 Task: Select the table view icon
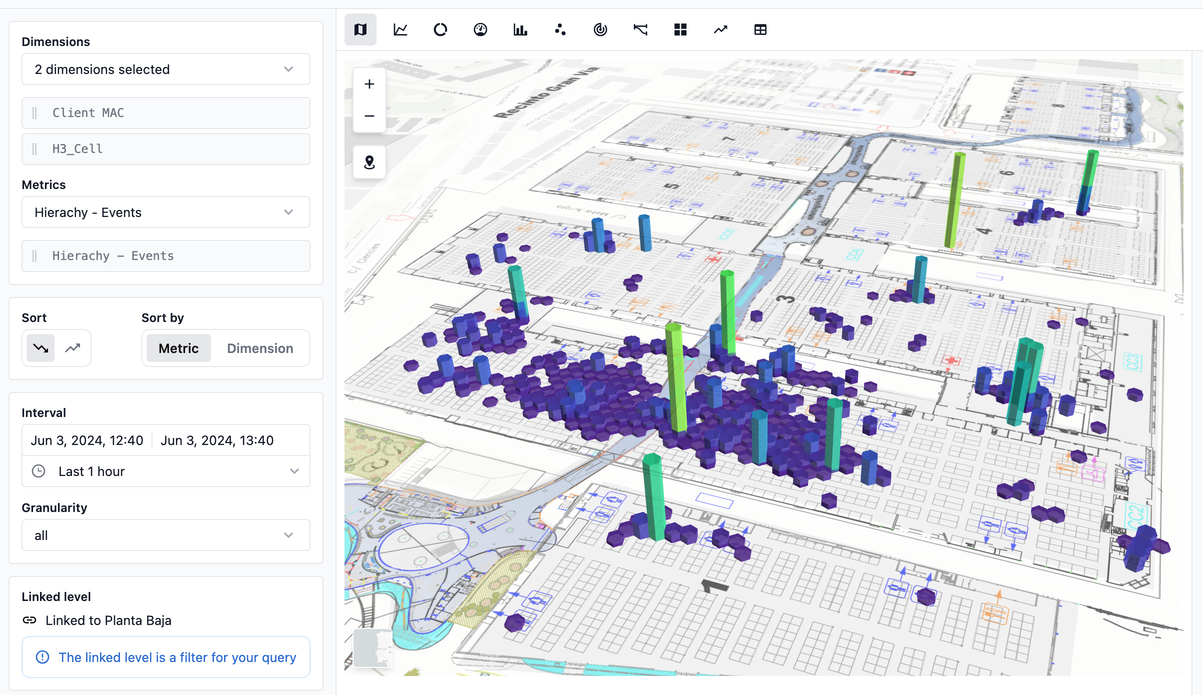pos(760,30)
